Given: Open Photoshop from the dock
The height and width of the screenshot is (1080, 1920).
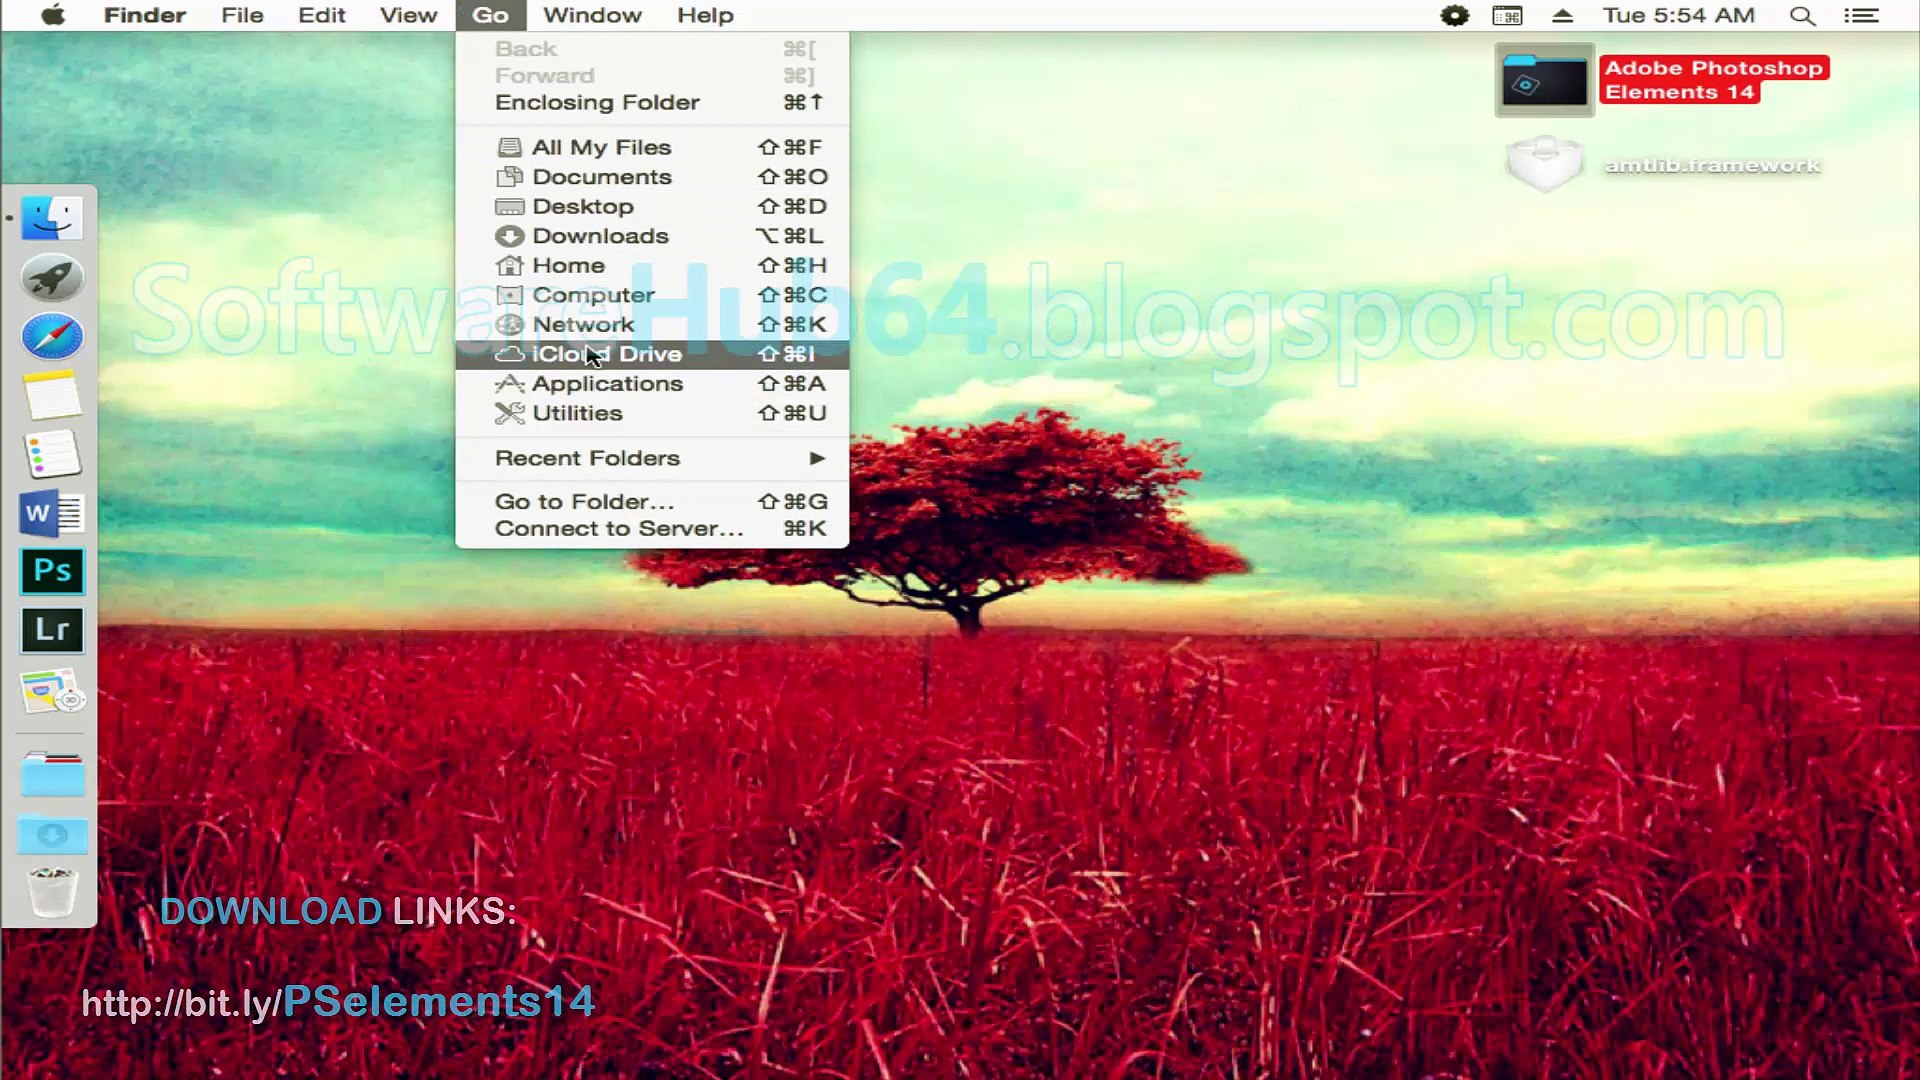Looking at the screenshot, I should point(52,571).
